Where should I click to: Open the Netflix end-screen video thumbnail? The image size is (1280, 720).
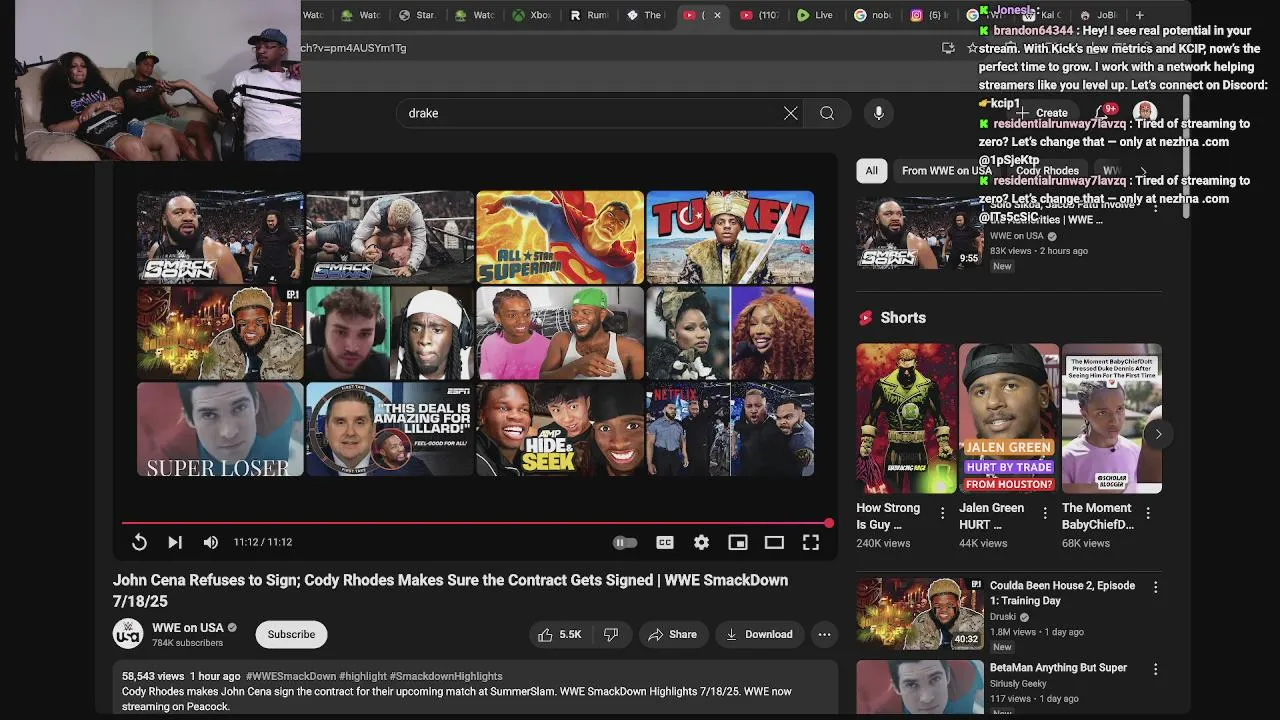click(x=730, y=429)
